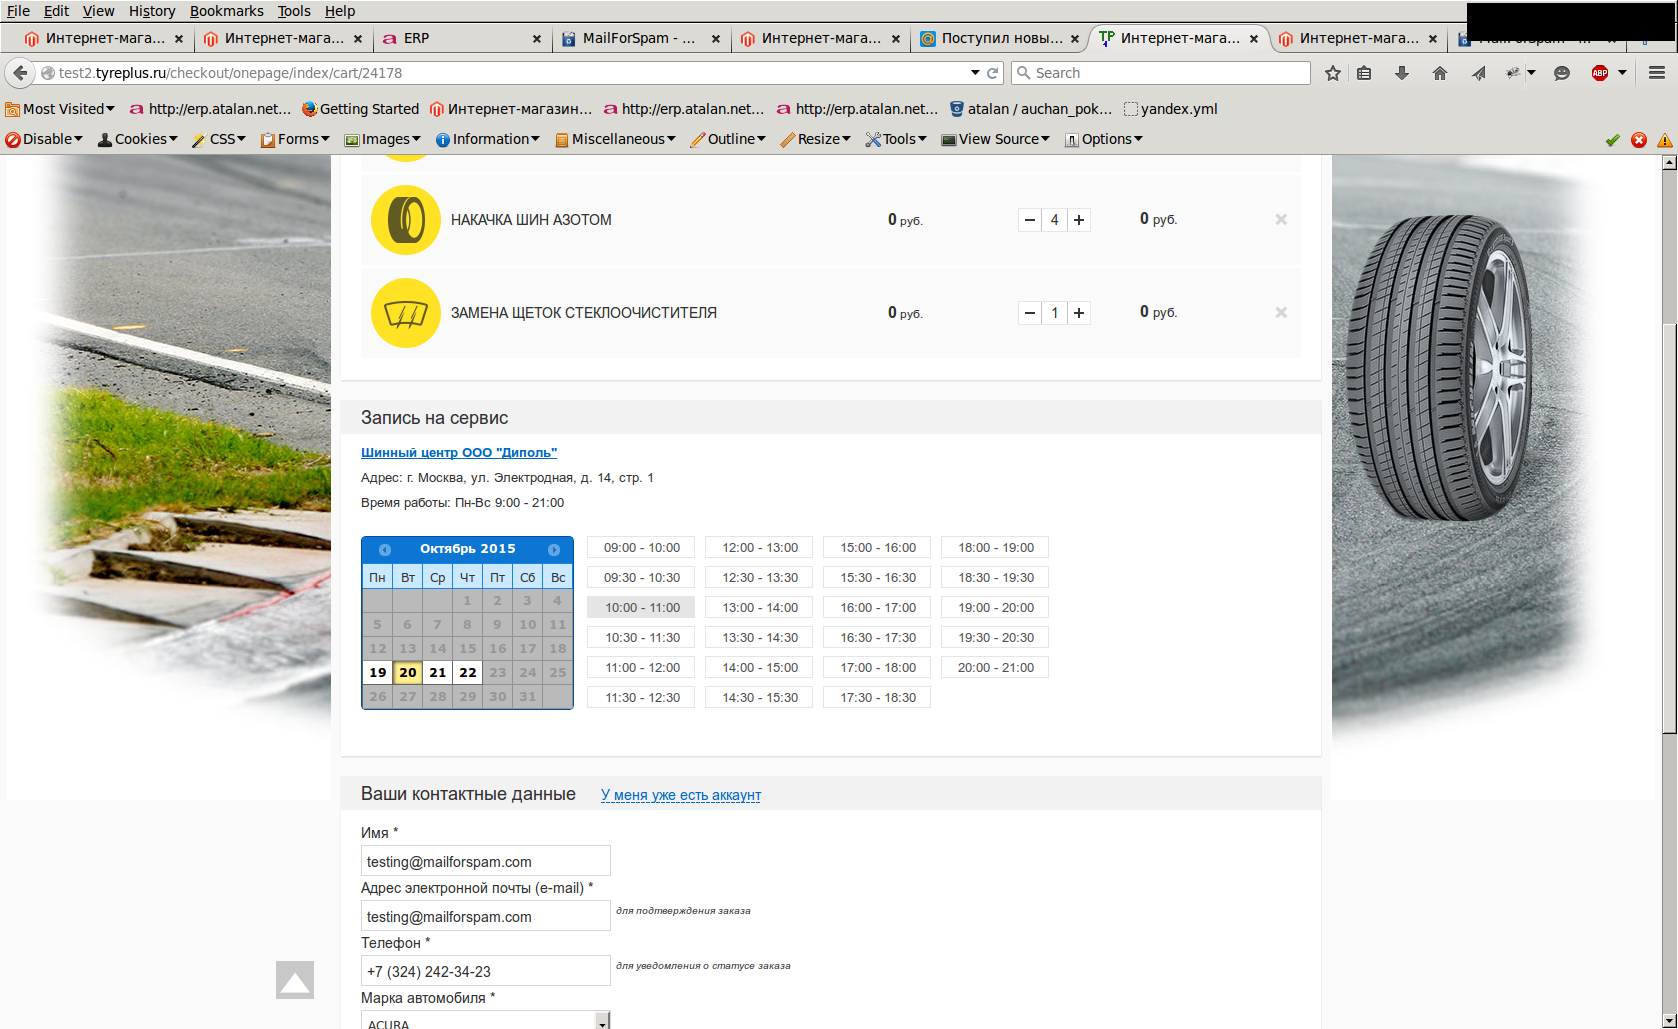Bookmark this page with the star icon

1333,73
